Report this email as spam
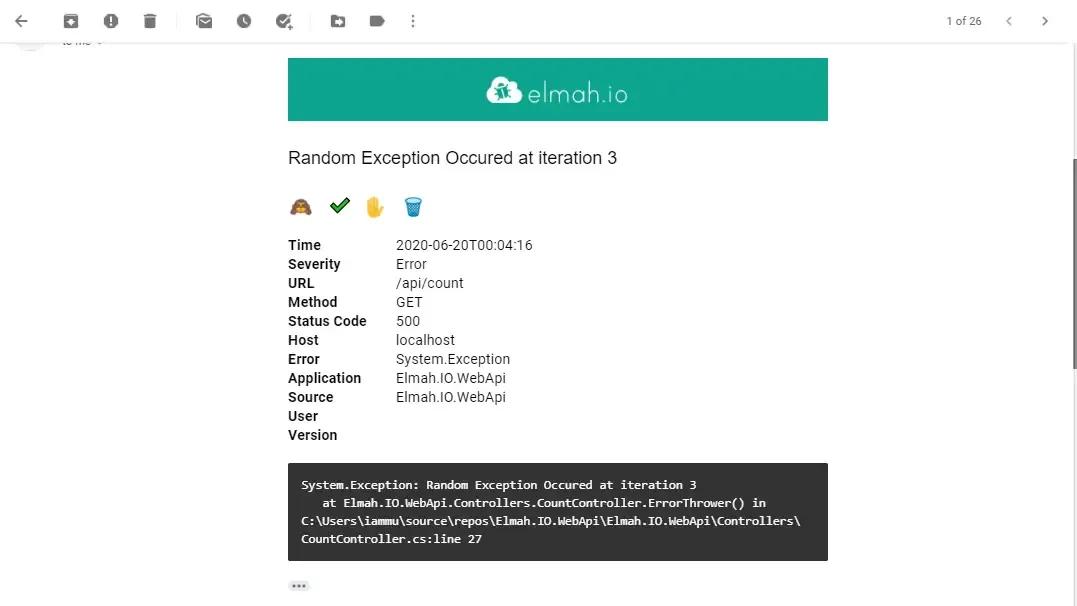Screen dimensions: 1077x606 (111, 21)
